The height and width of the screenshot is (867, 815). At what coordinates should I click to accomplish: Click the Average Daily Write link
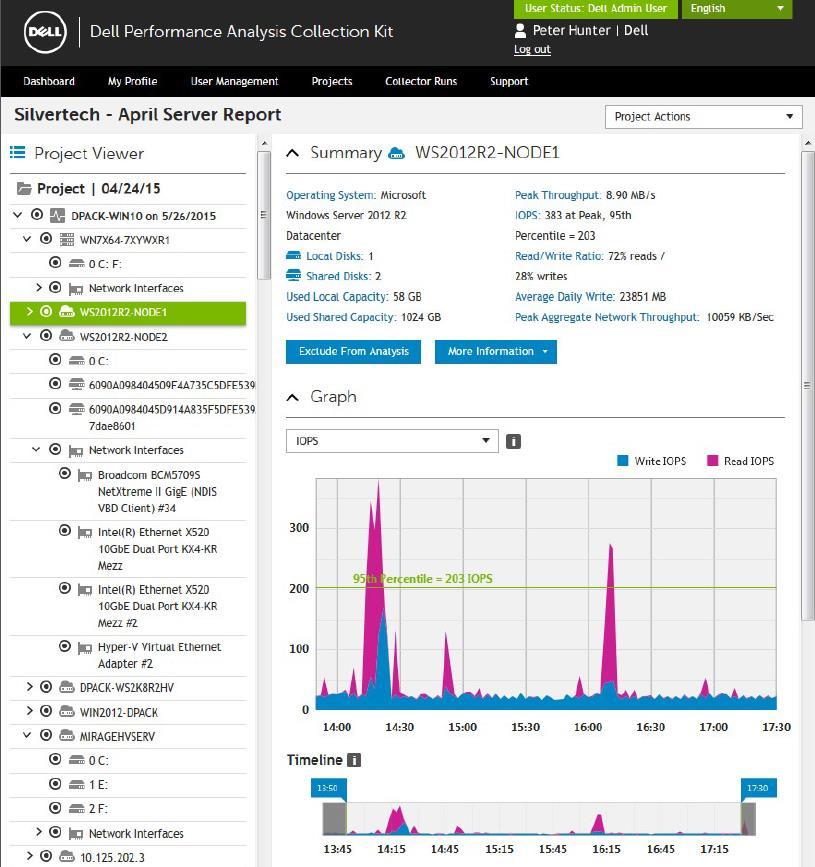(565, 297)
